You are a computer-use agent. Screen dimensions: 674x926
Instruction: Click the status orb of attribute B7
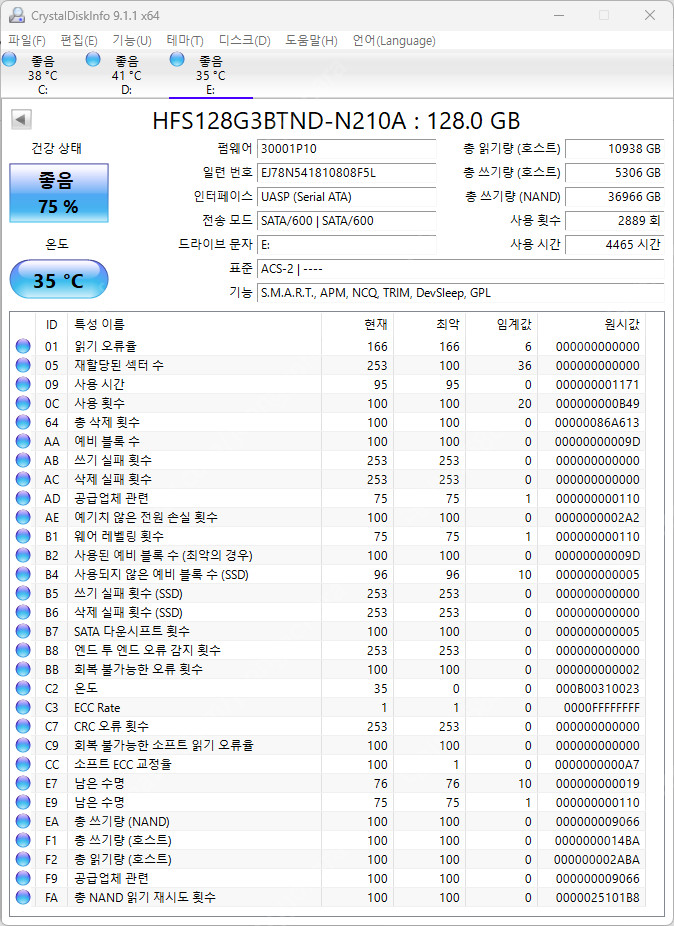click(23, 631)
